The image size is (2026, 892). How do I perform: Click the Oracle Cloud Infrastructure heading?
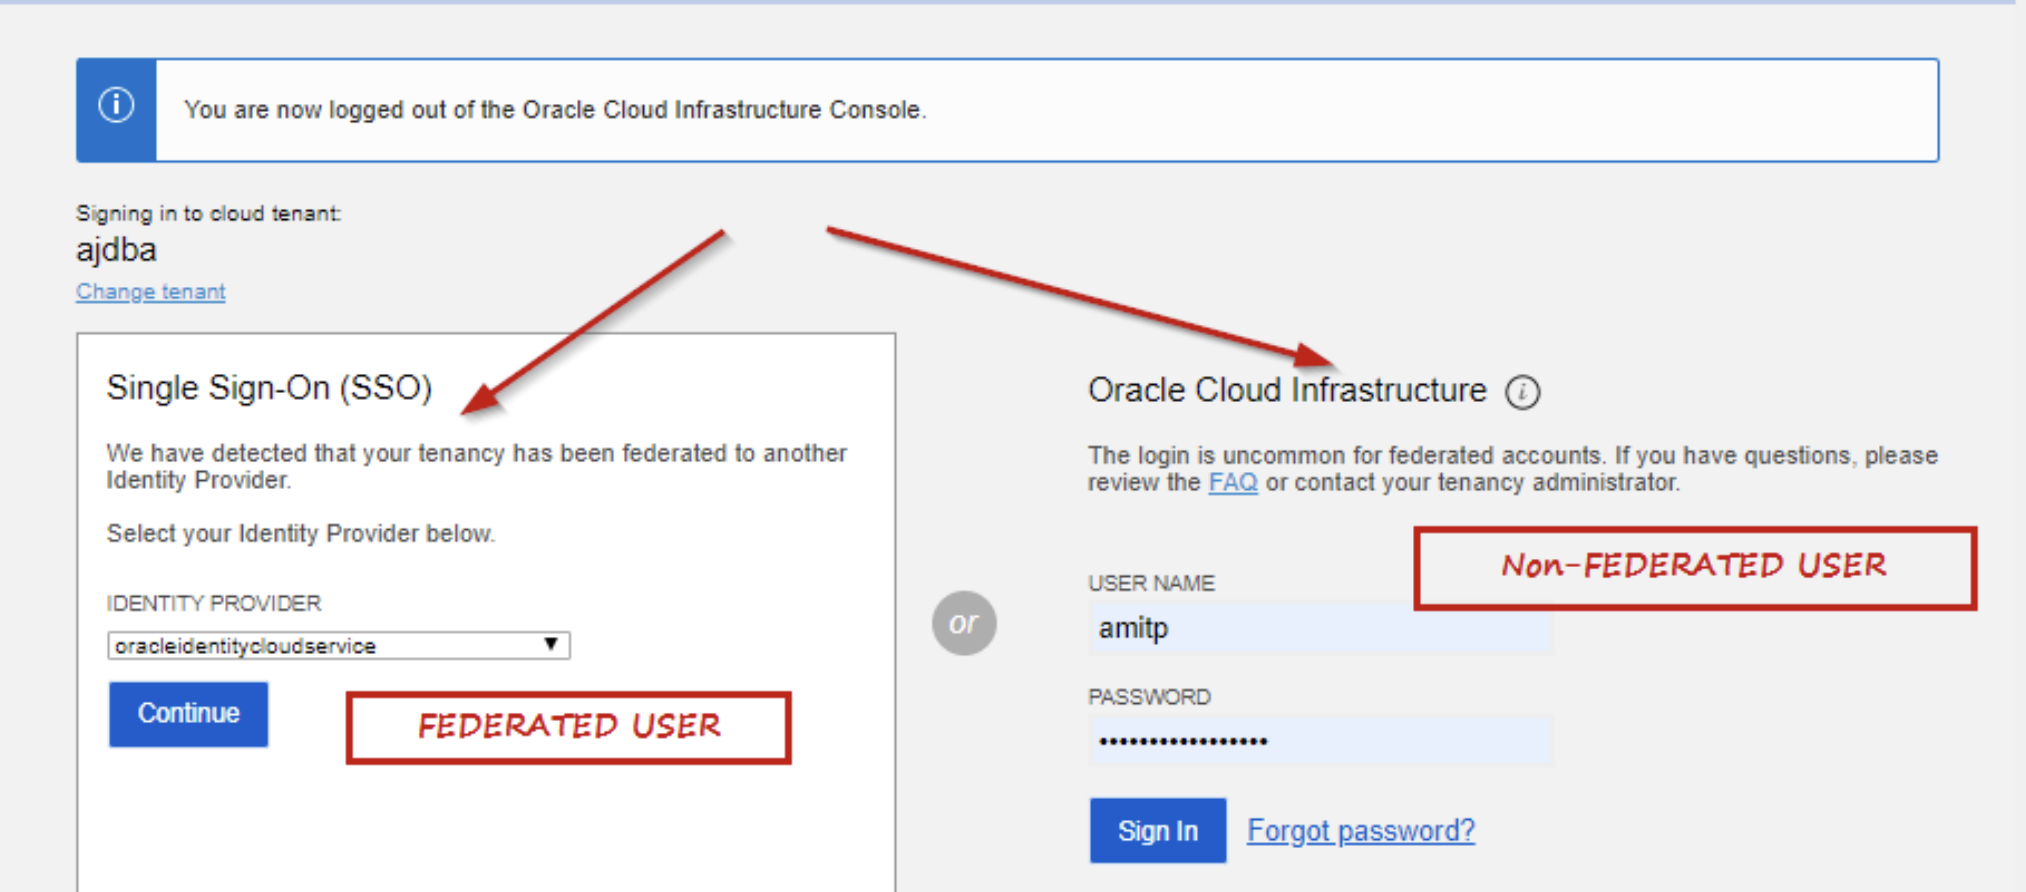(1286, 390)
